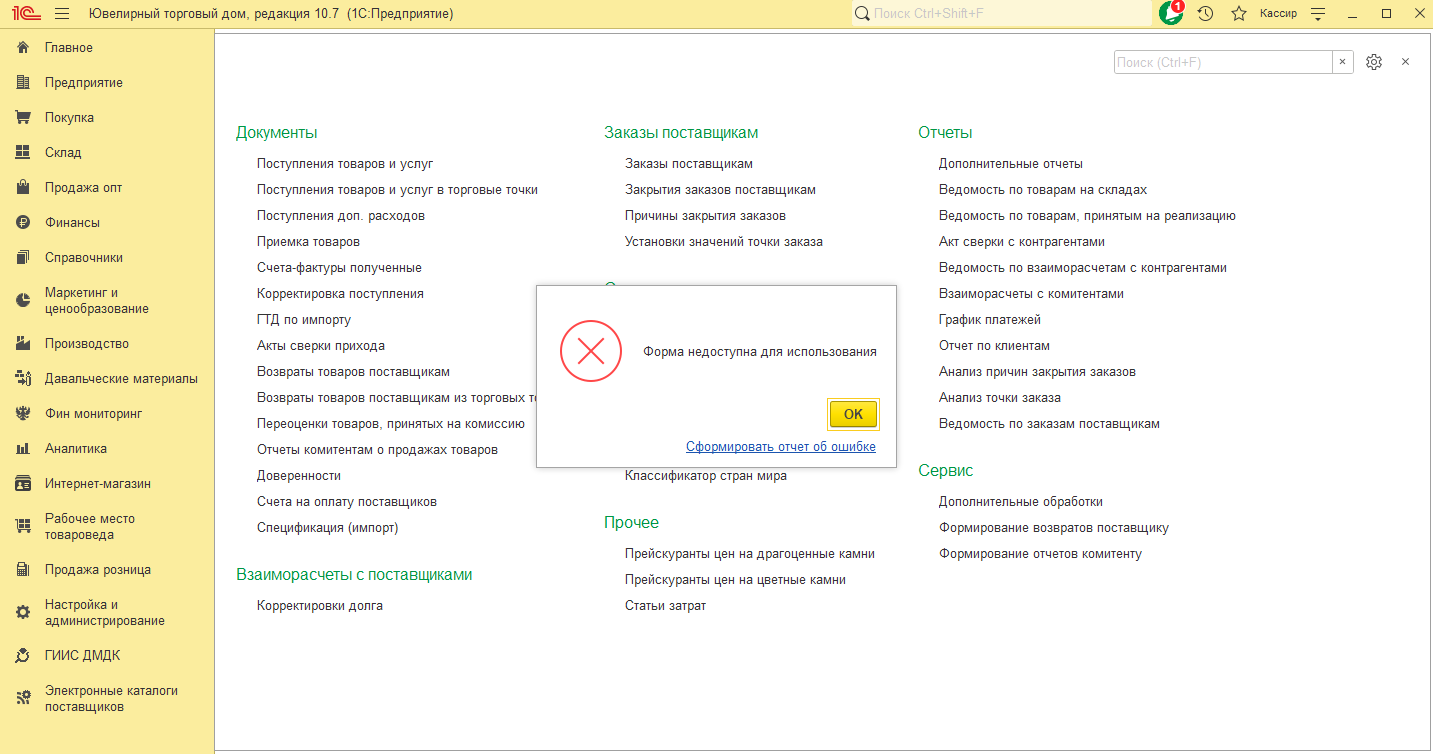
Task: Open the Склад section
Action: 63,153
